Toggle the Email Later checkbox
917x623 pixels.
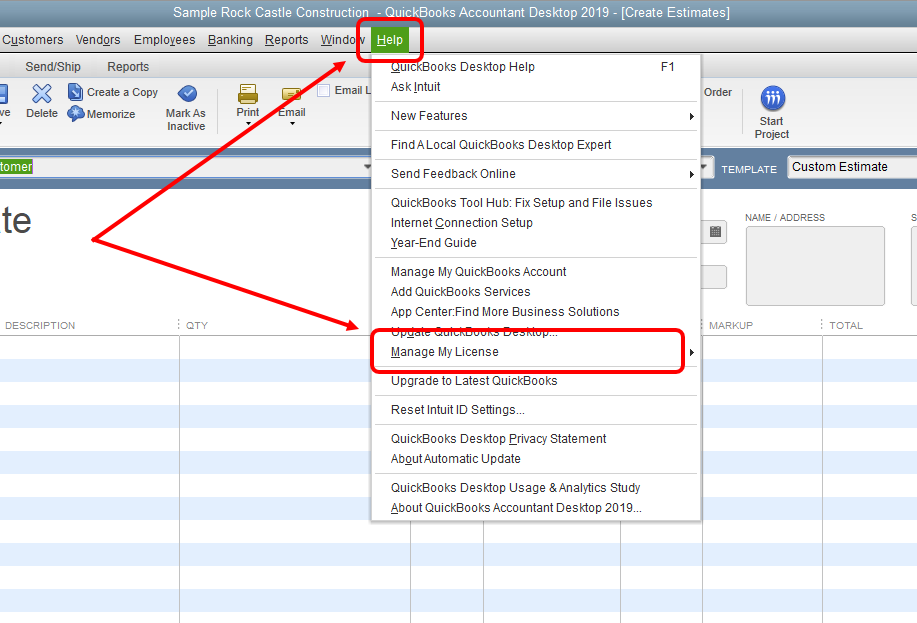tap(323, 90)
